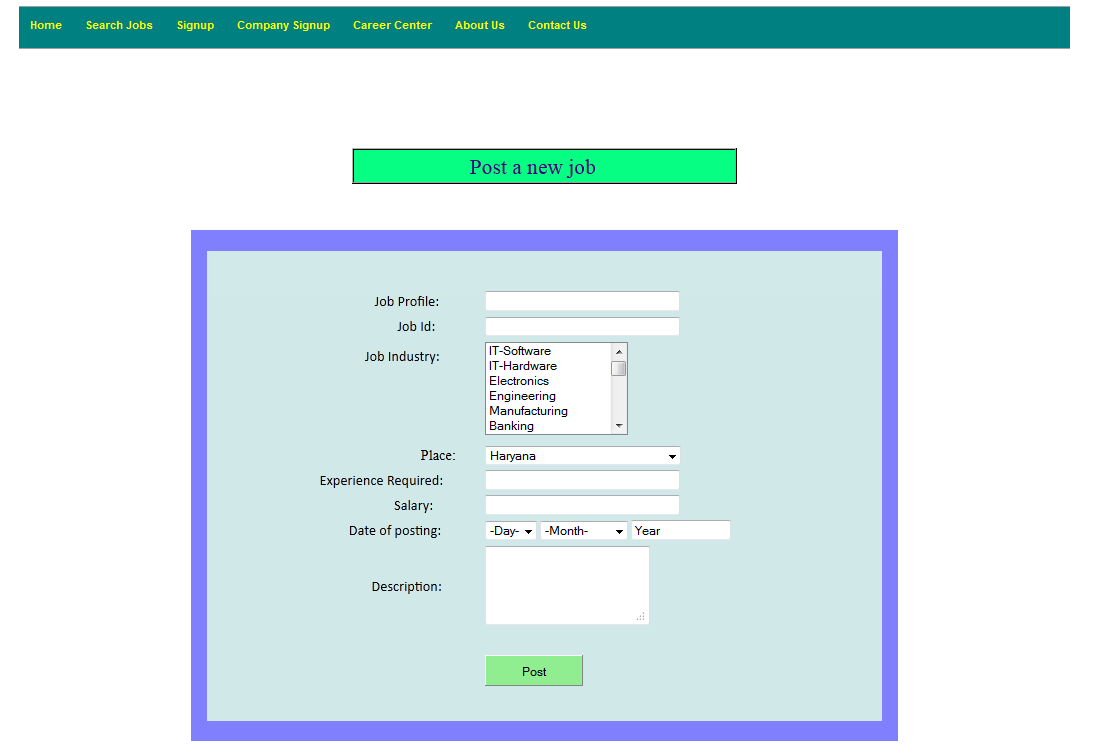Click the Contact Us link
This screenshot has width=1108, height=753.
pos(557,25)
